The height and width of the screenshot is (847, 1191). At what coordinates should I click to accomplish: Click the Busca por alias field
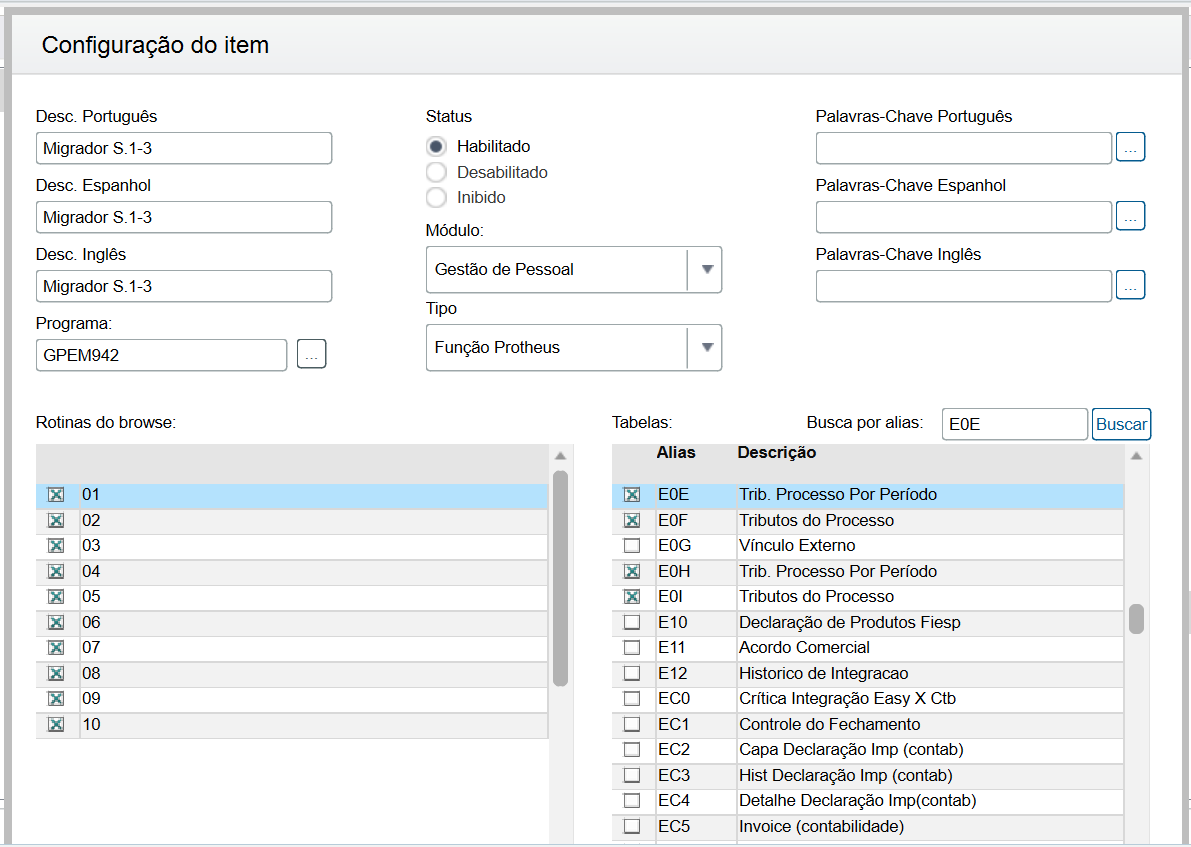click(1014, 424)
